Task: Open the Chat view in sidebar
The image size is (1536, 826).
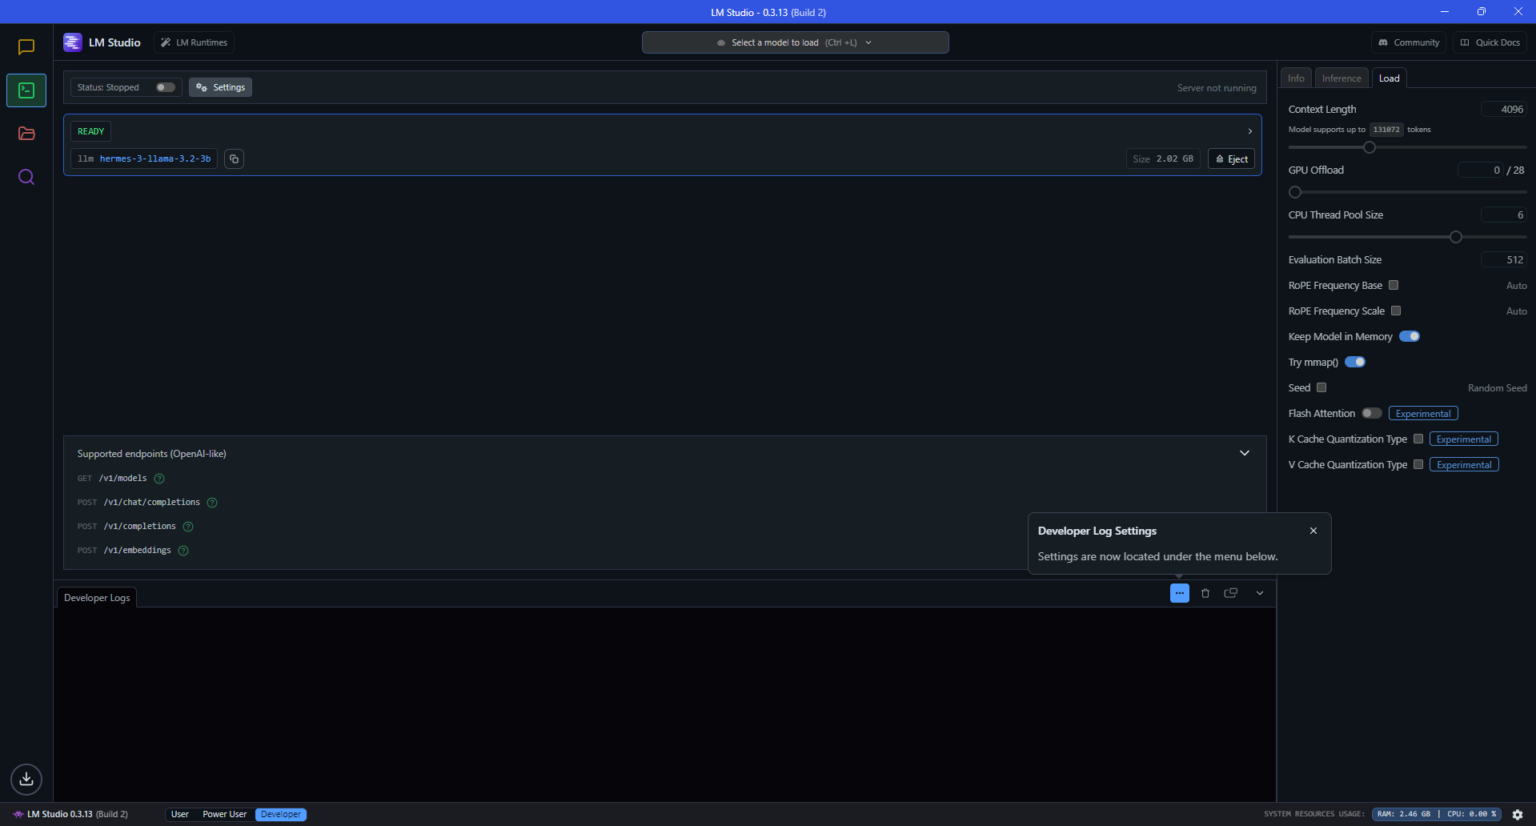Action: [26, 47]
